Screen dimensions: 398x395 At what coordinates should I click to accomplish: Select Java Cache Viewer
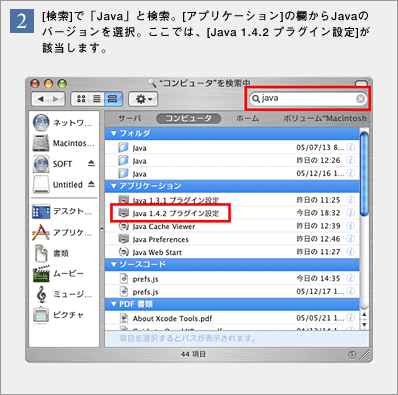click(x=232, y=226)
